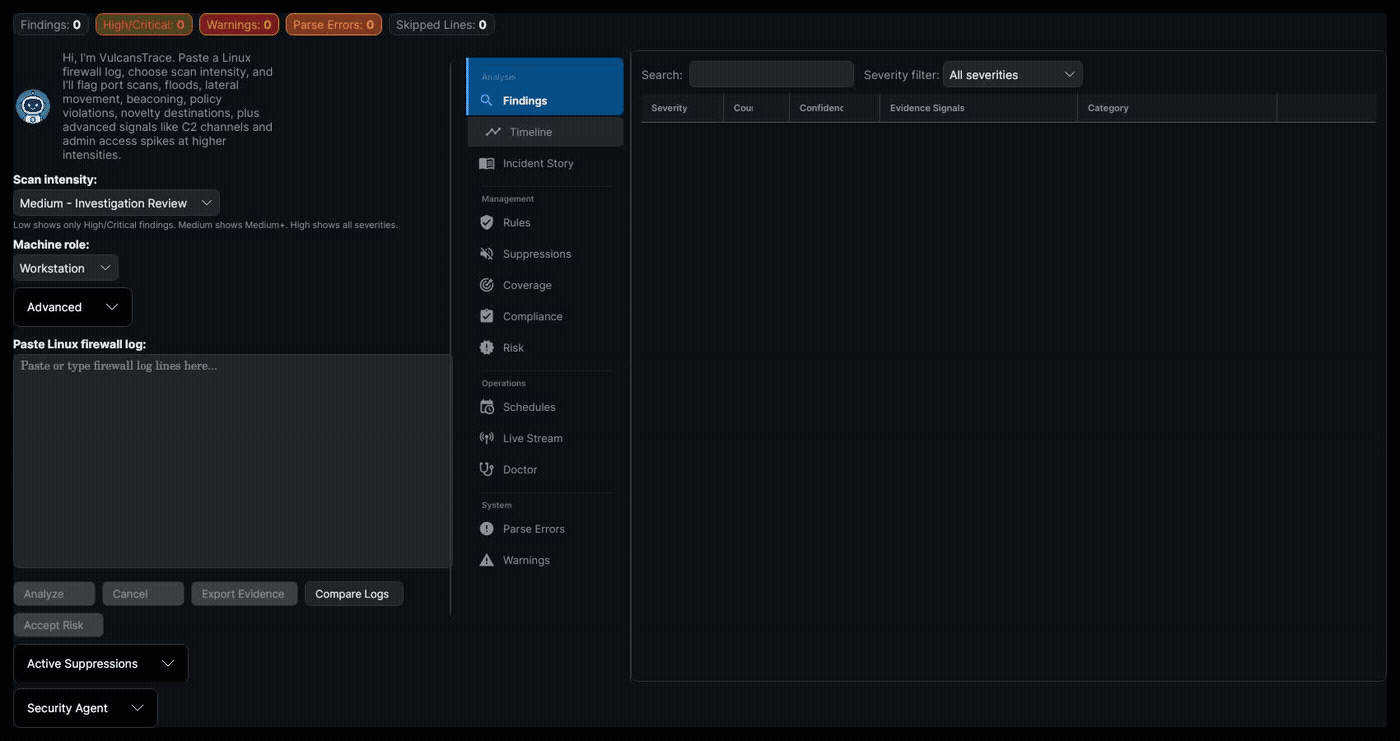Click the Analyze button
Image resolution: width=1400 pixels, height=741 pixels.
click(x=54, y=594)
